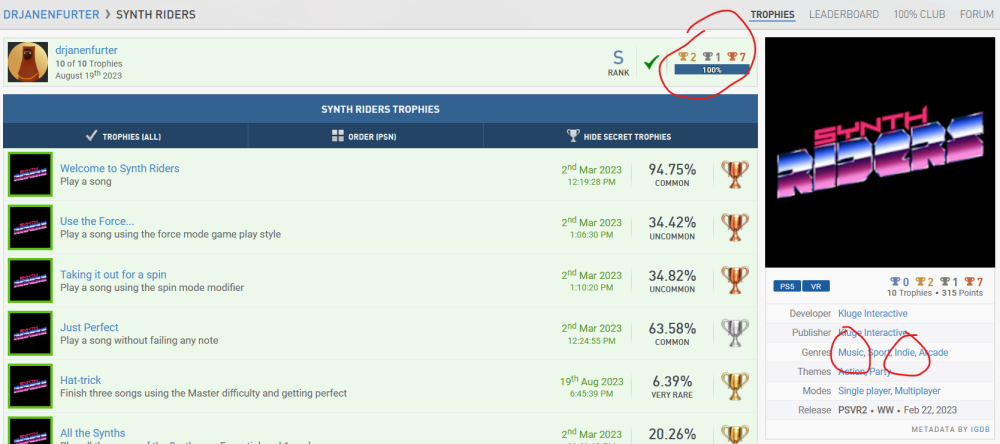
Task: Click the drjanenfurter user avatar
Action: pos(29,62)
